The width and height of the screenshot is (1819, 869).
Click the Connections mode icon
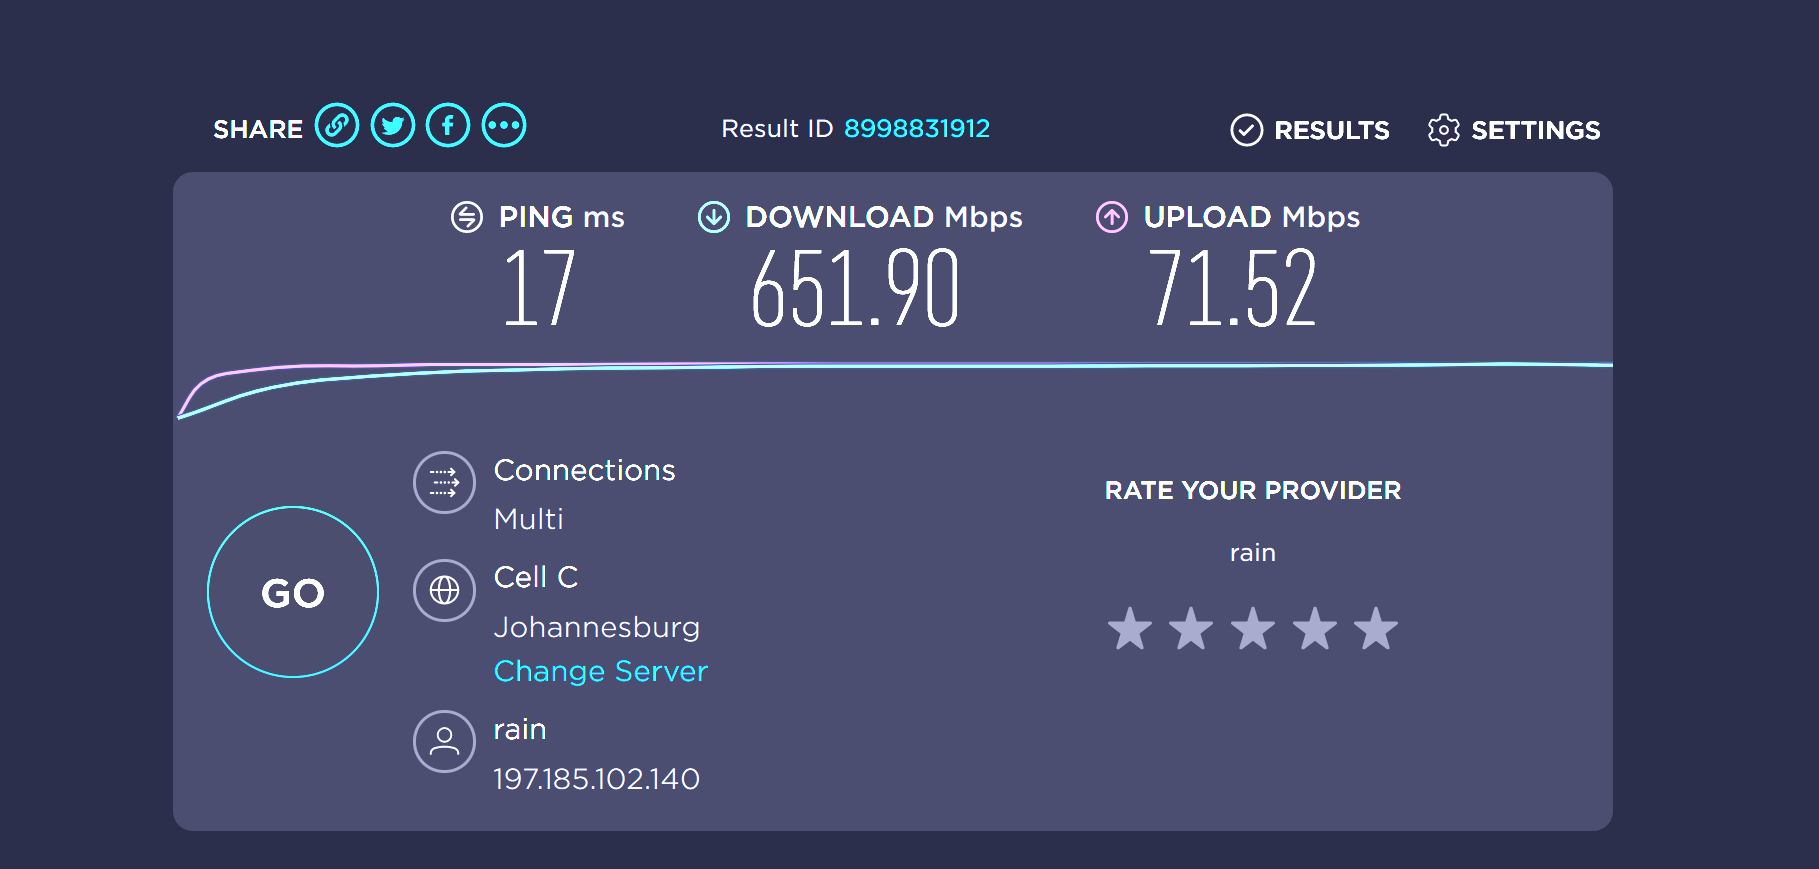click(444, 482)
